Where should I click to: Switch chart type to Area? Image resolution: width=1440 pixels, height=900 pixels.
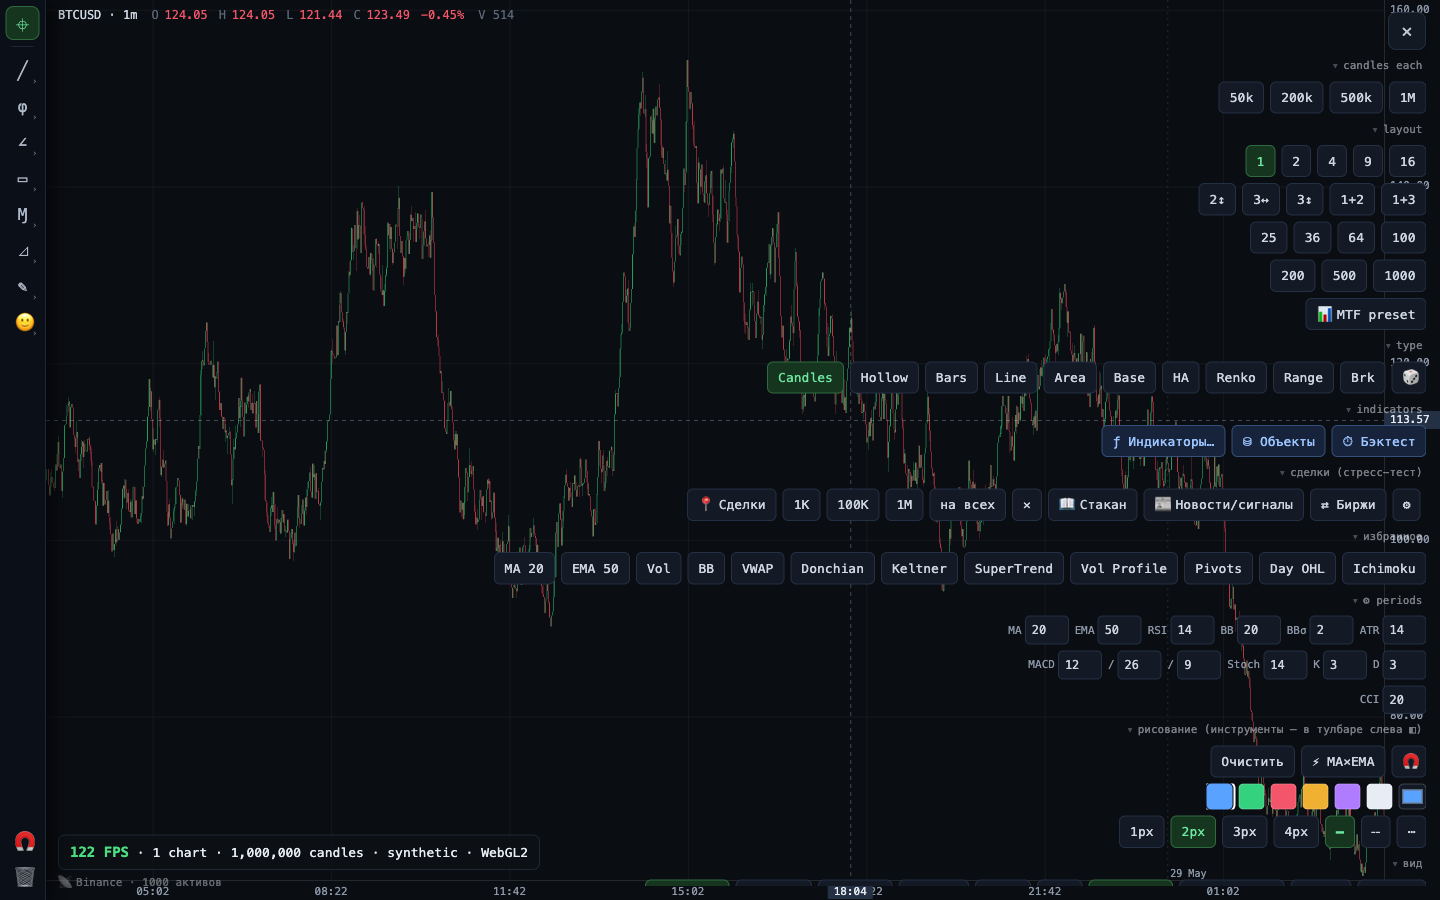point(1069,377)
